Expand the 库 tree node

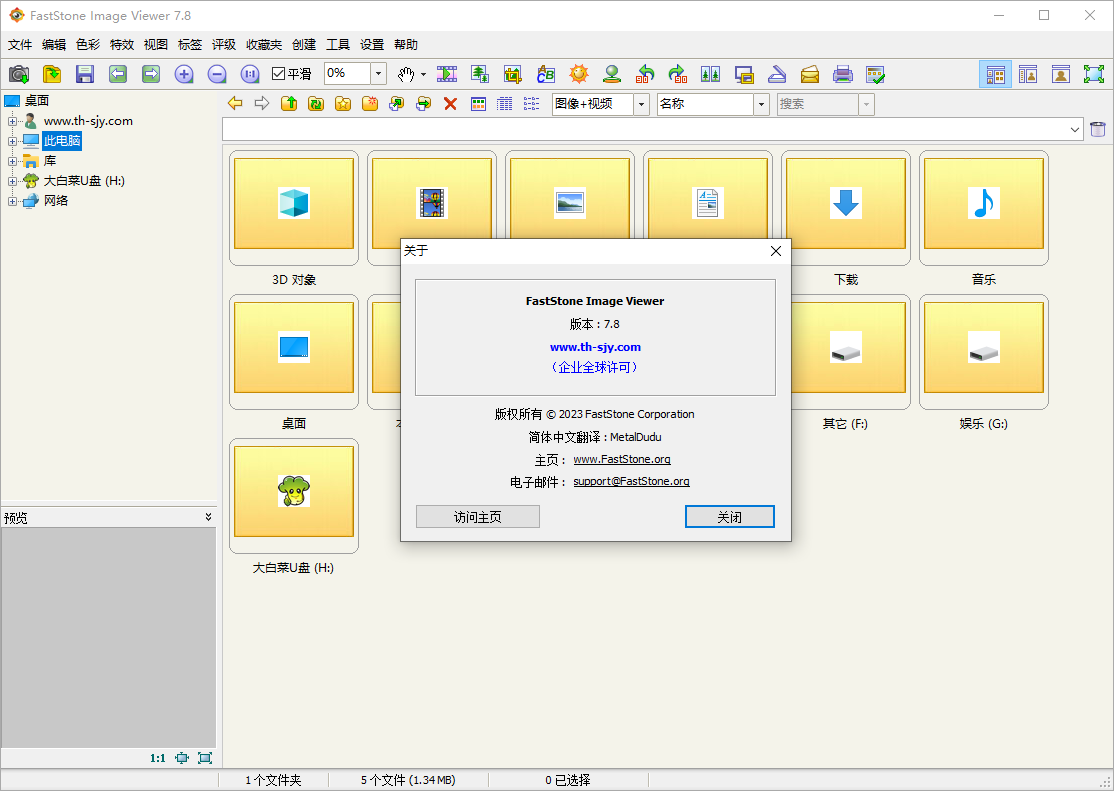[x=12, y=161]
